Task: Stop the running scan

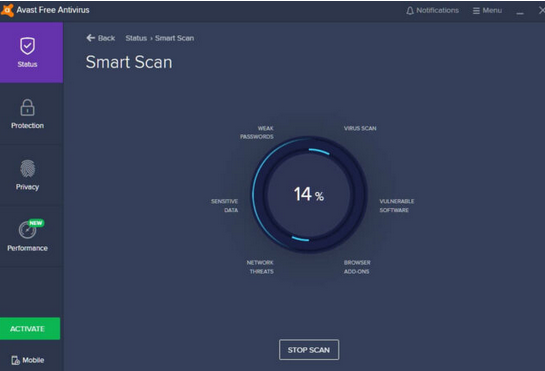Action: tap(309, 350)
